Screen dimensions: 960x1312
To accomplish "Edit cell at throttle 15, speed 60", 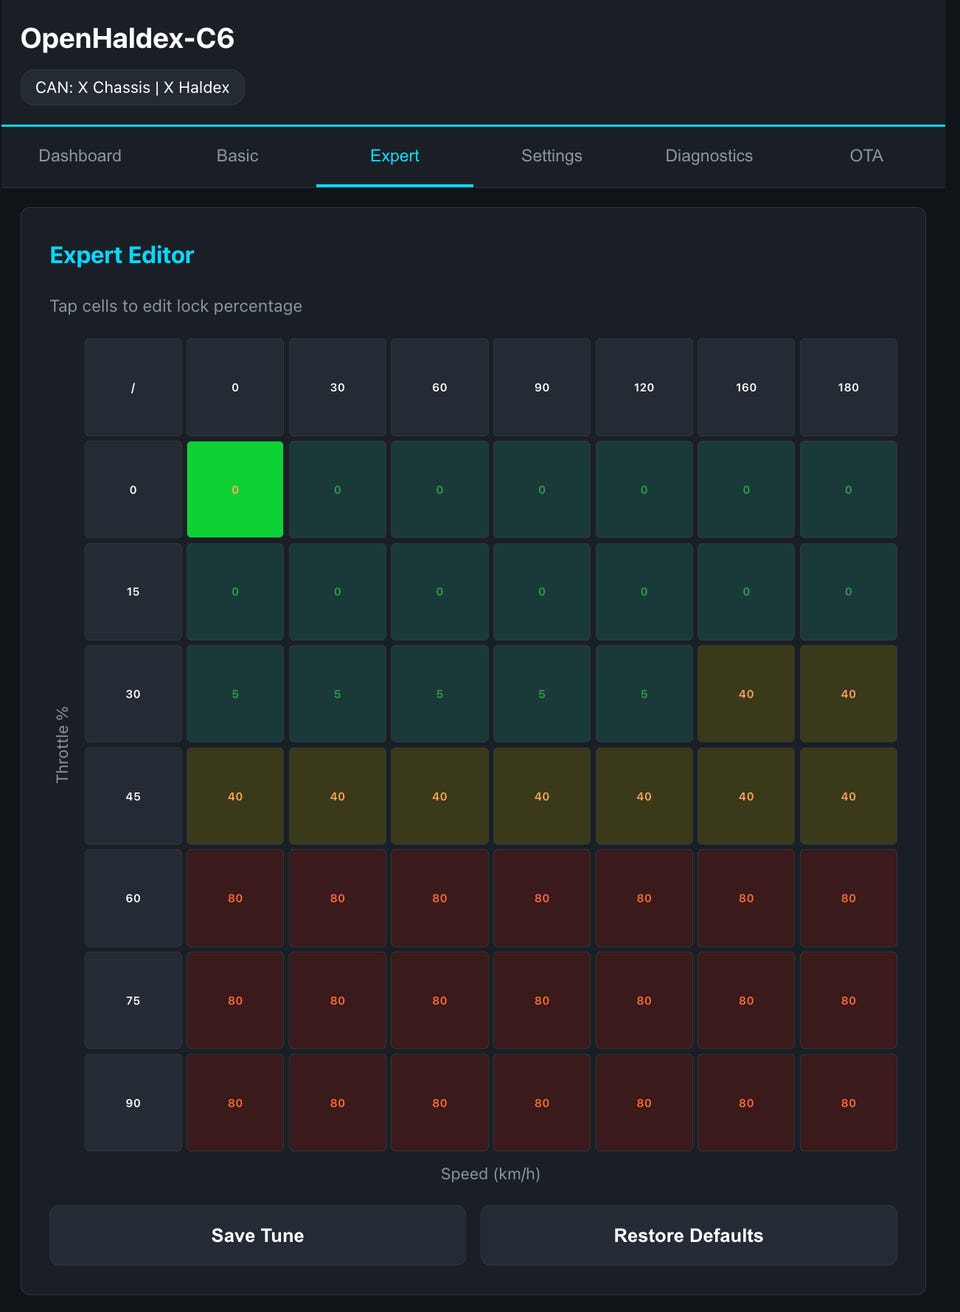I will click(x=440, y=591).
